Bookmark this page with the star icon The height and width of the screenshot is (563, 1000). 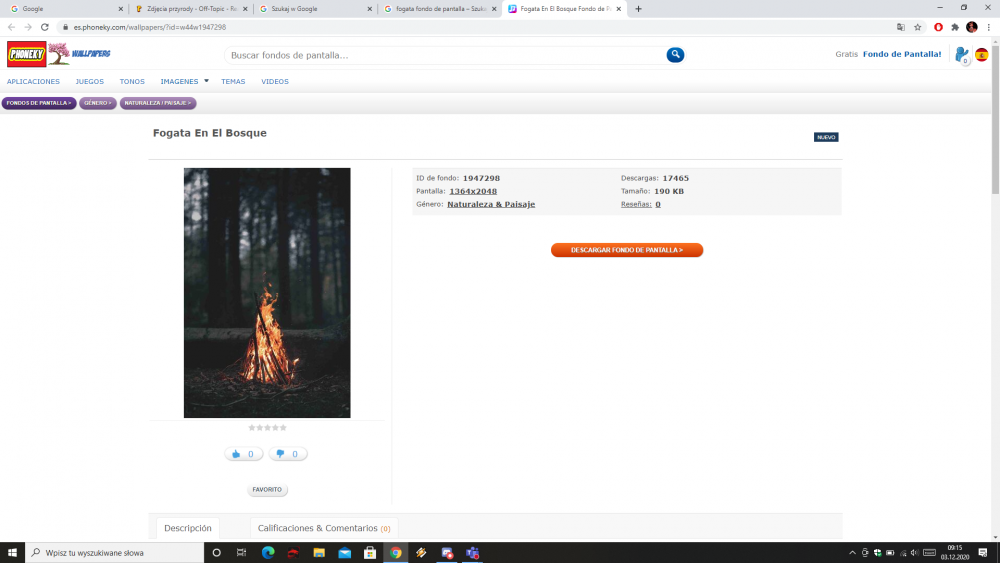pos(917,27)
